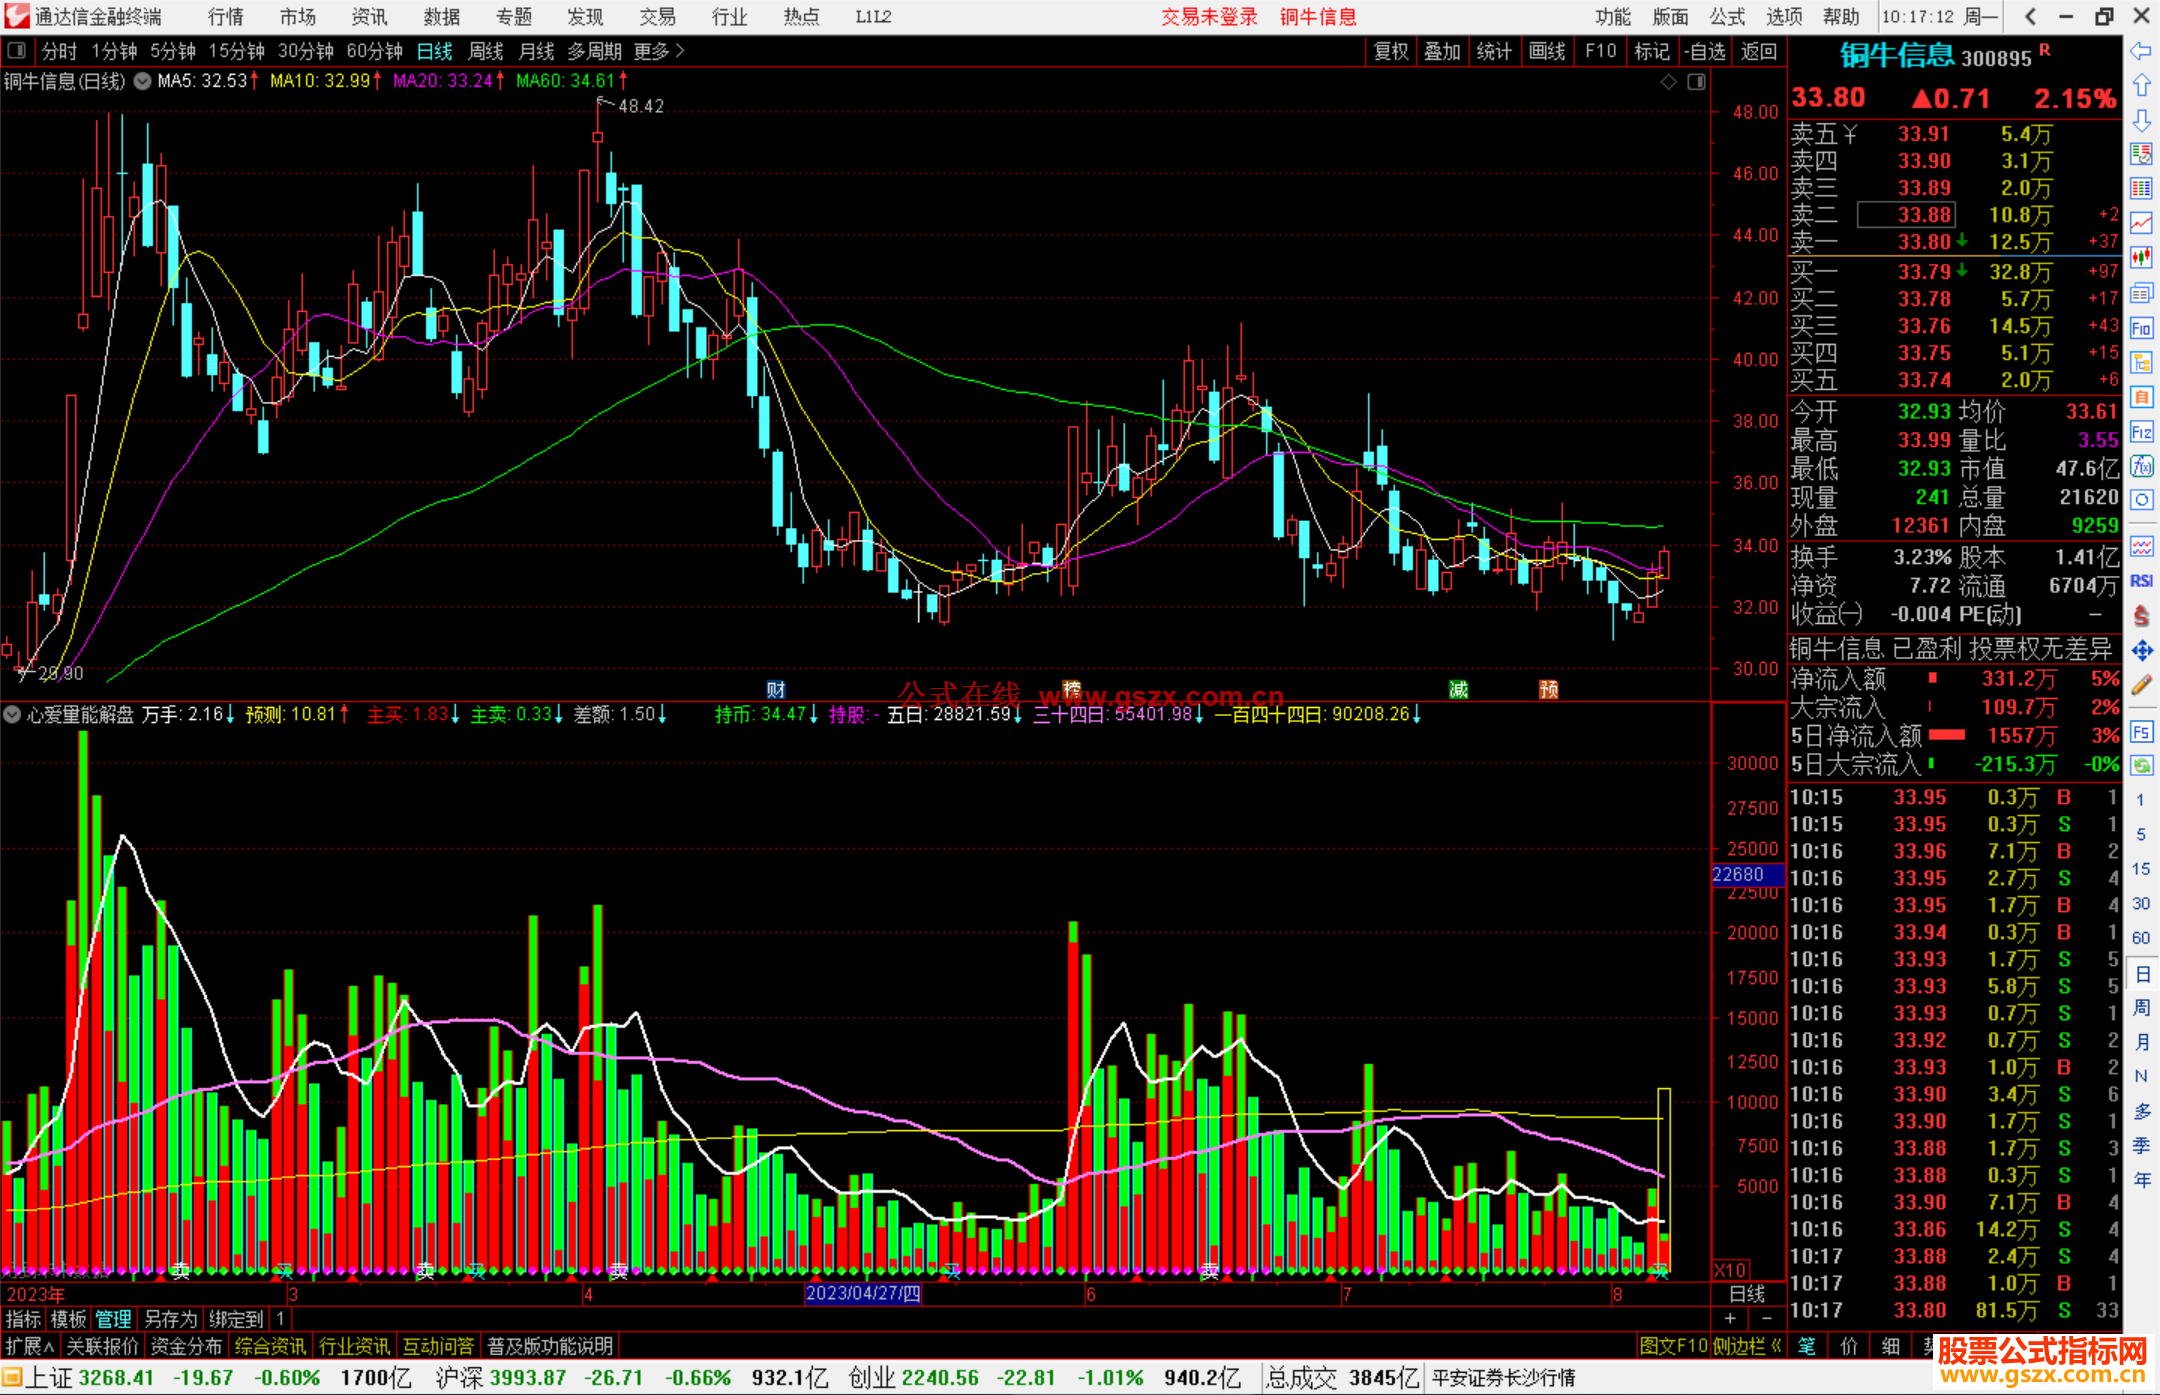Click the 叠加 overlay button
Viewport: 2160px width, 1395px height.
pos(1442,51)
